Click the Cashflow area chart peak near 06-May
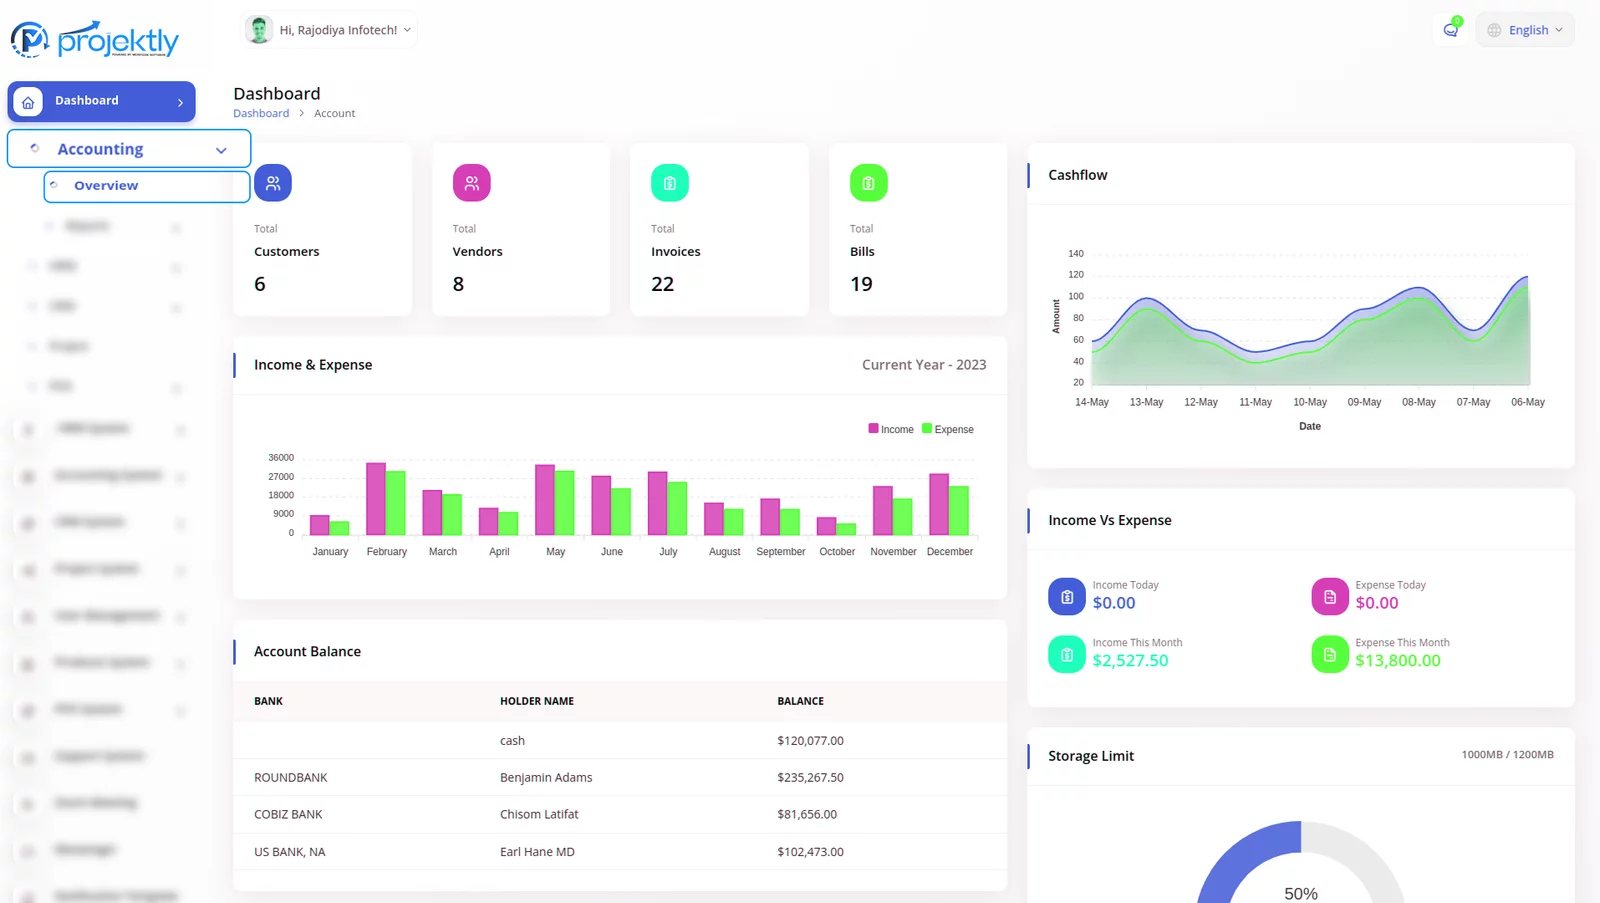This screenshot has height=903, width=1600. (1526, 277)
